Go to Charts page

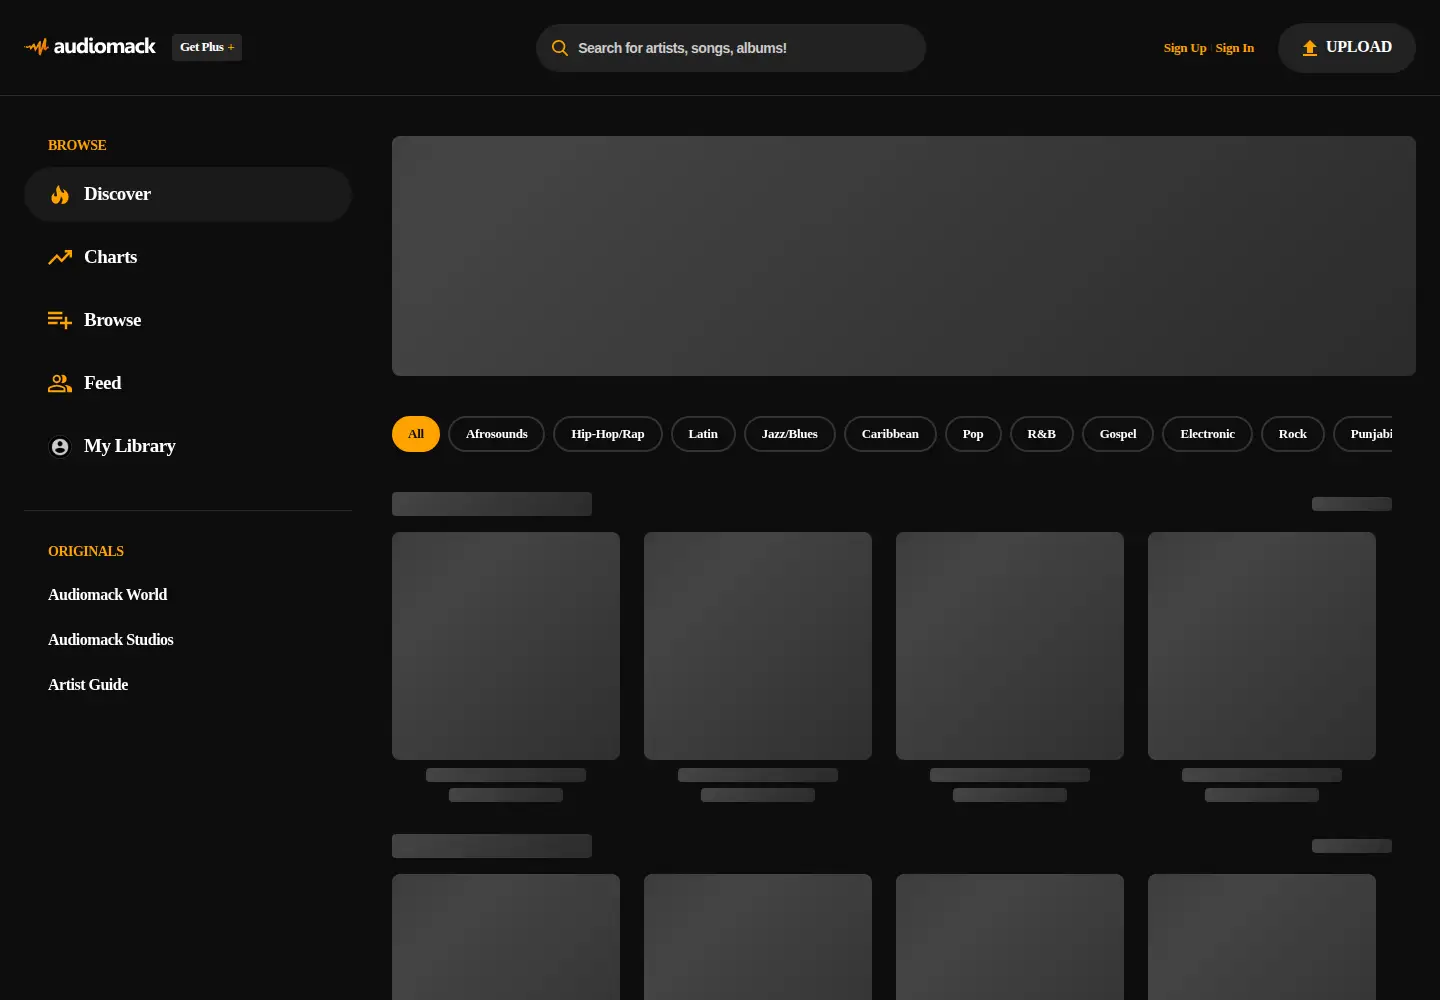tap(188, 257)
